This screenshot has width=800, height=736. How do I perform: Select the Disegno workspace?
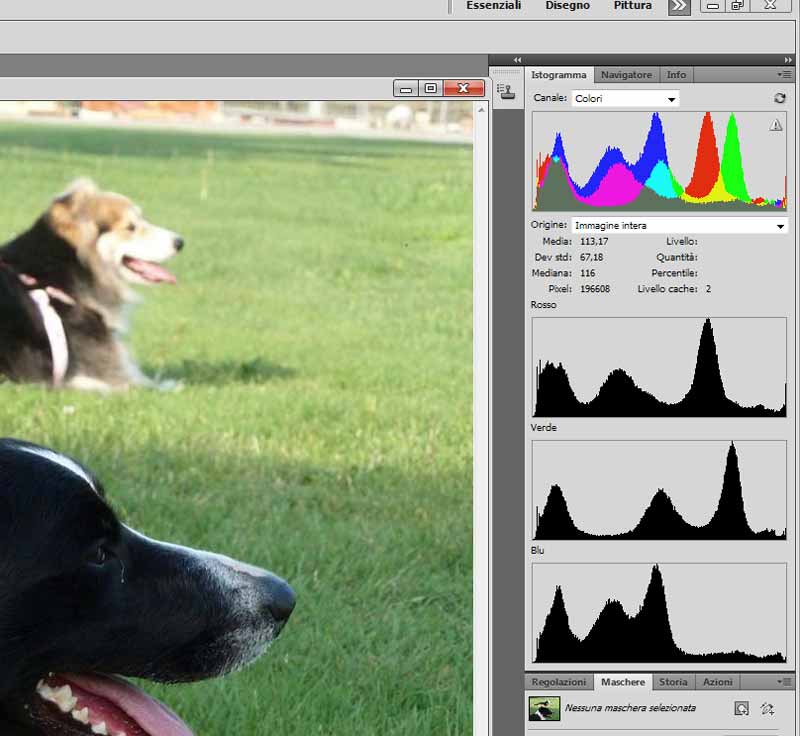tap(567, 6)
